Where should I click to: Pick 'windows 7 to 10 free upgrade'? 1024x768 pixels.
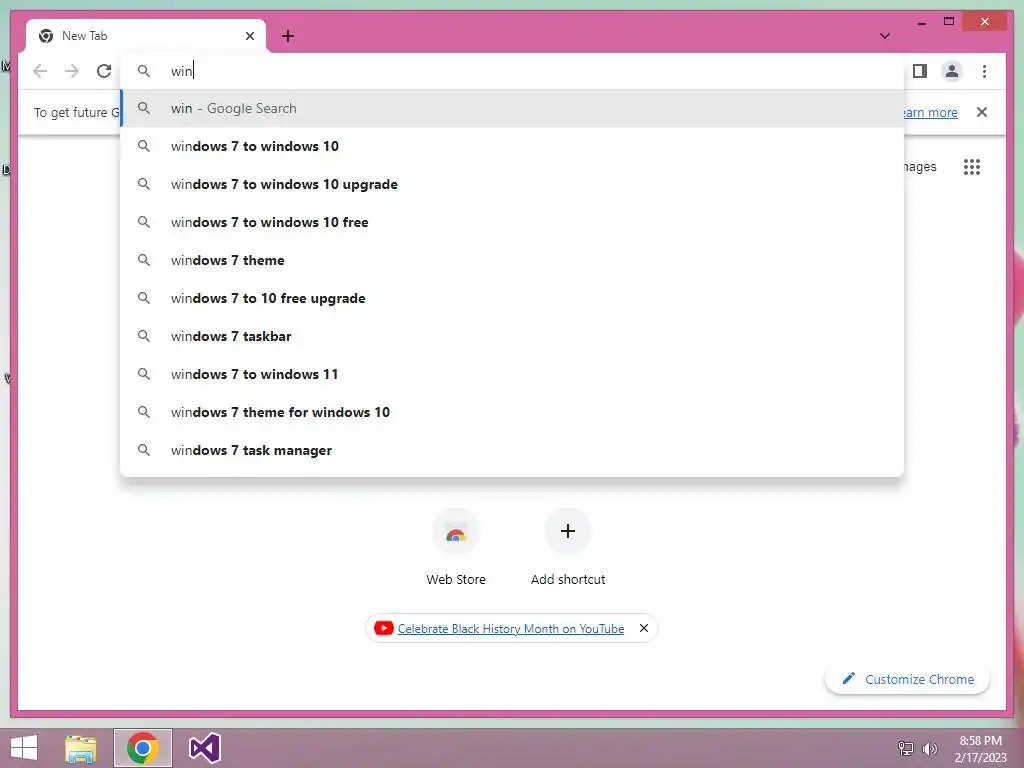point(513,298)
